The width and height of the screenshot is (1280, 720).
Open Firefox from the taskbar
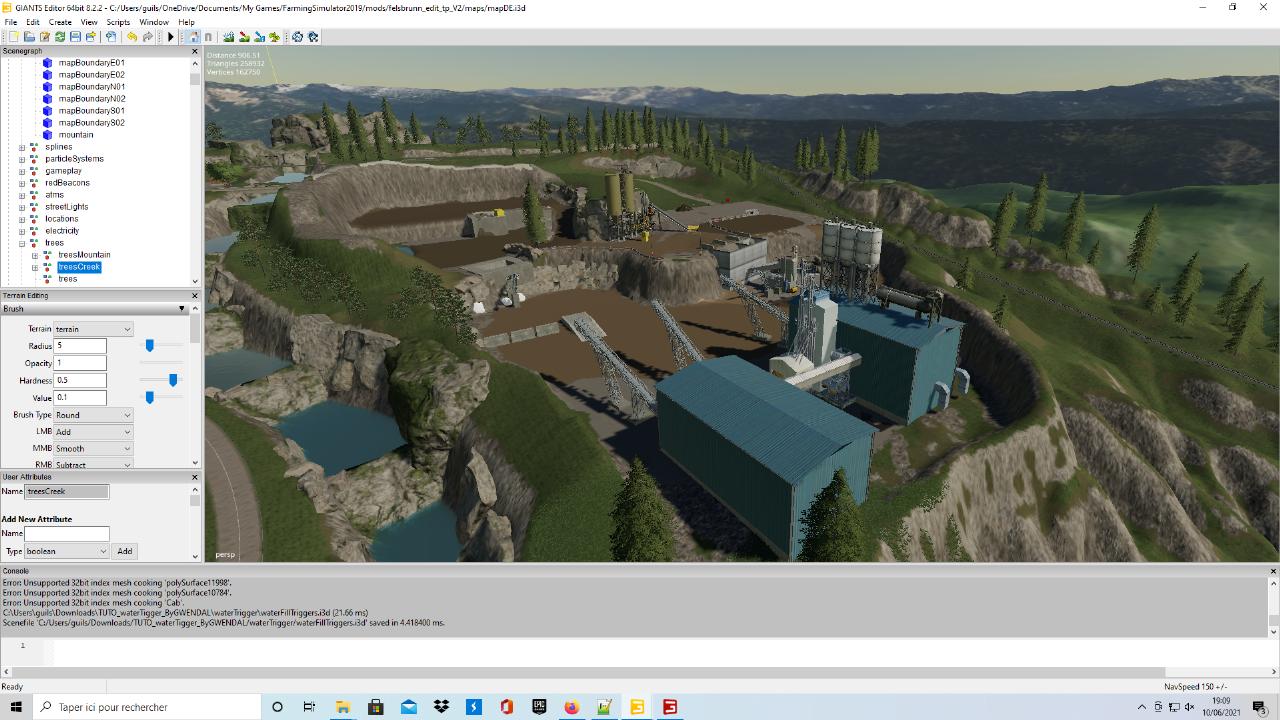click(x=572, y=707)
